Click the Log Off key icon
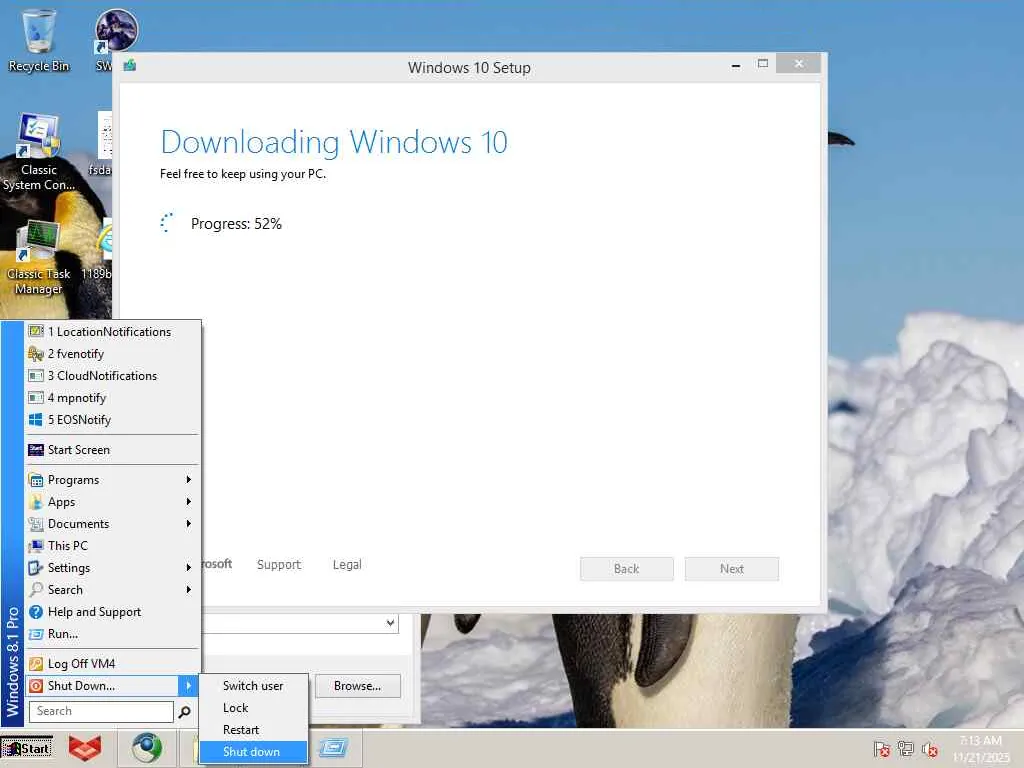This screenshot has width=1024, height=768. 36,664
